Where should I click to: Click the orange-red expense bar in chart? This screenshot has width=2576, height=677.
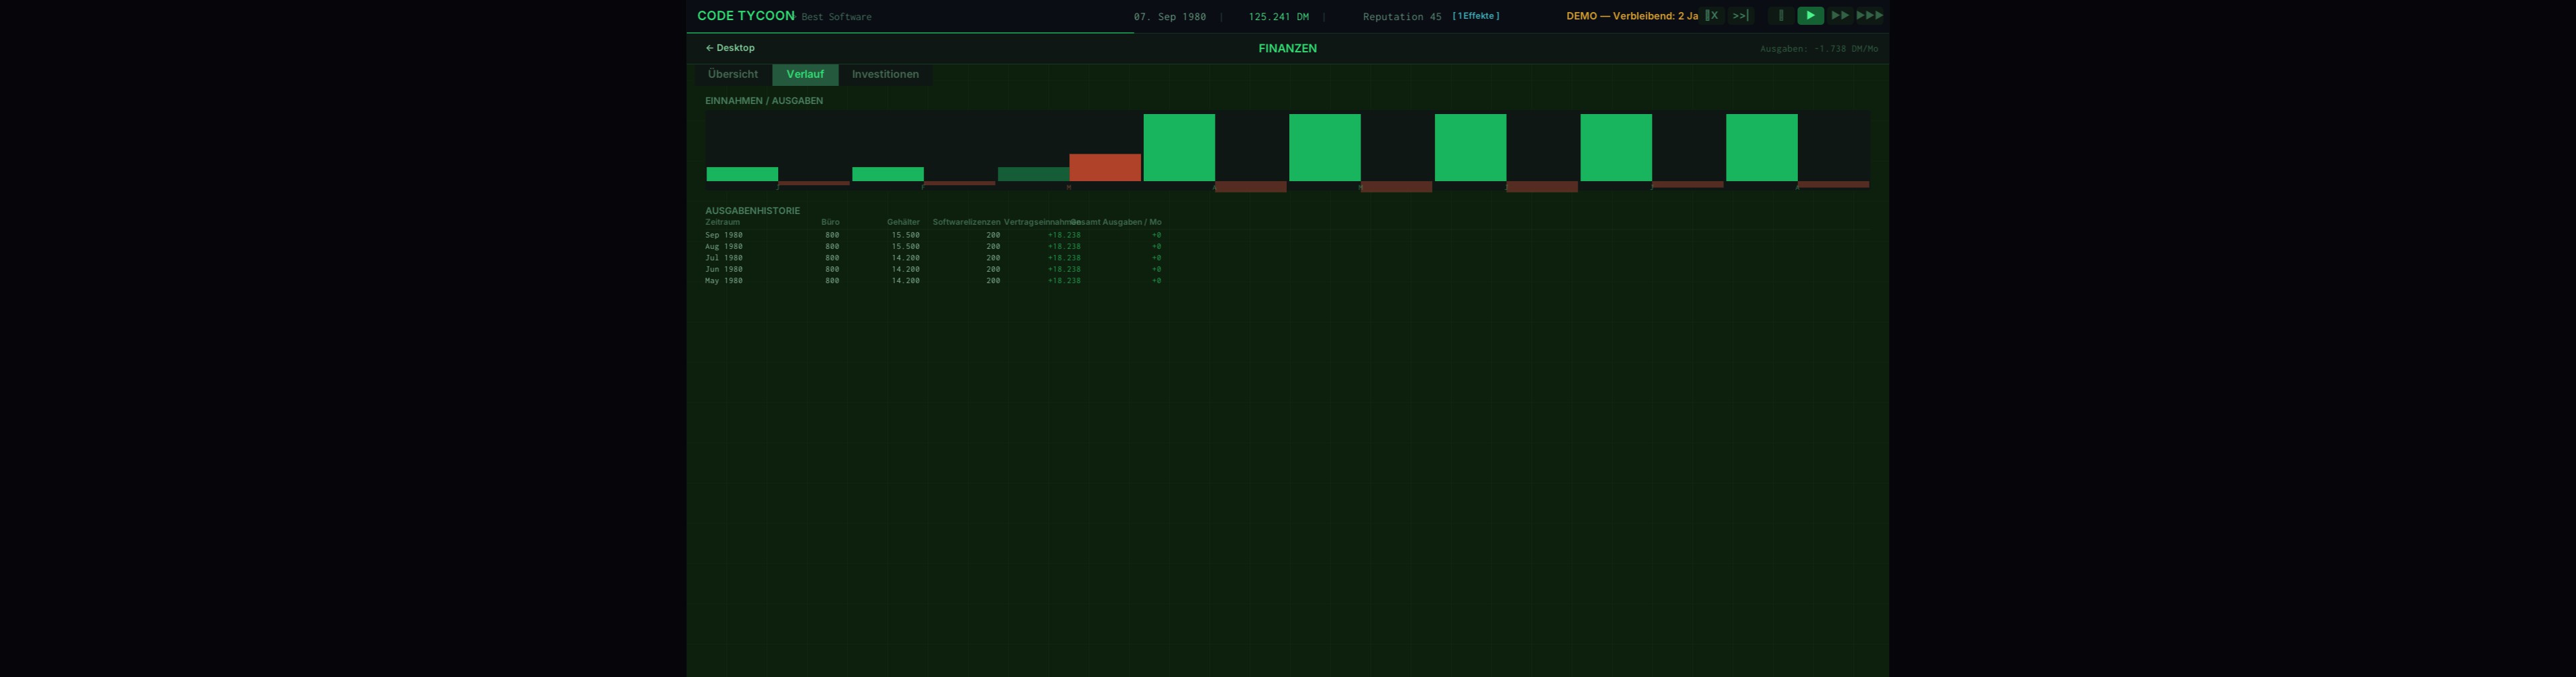coord(1104,168)
